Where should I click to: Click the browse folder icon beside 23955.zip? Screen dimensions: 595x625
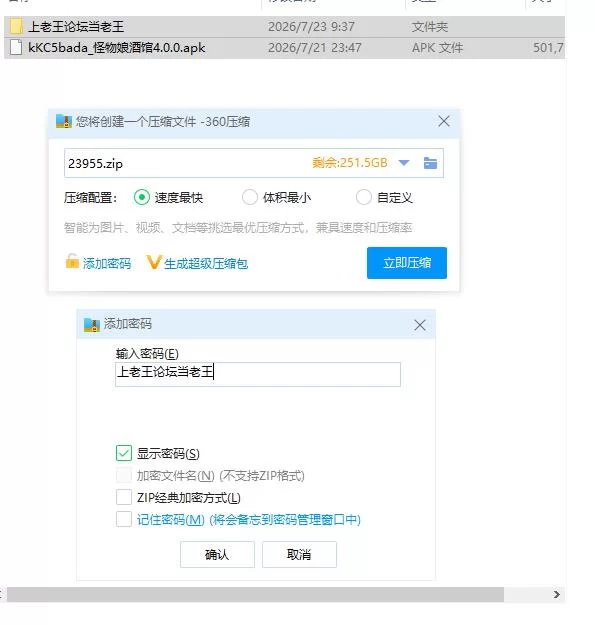430,163
